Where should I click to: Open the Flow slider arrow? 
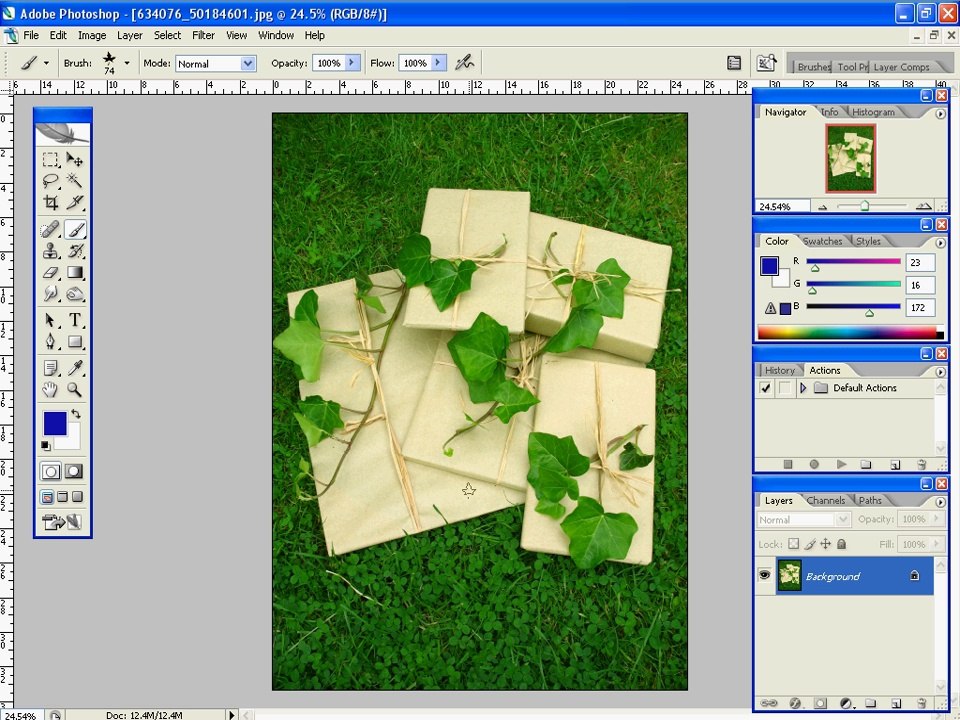pyautogui.click(x=438, y=62)
